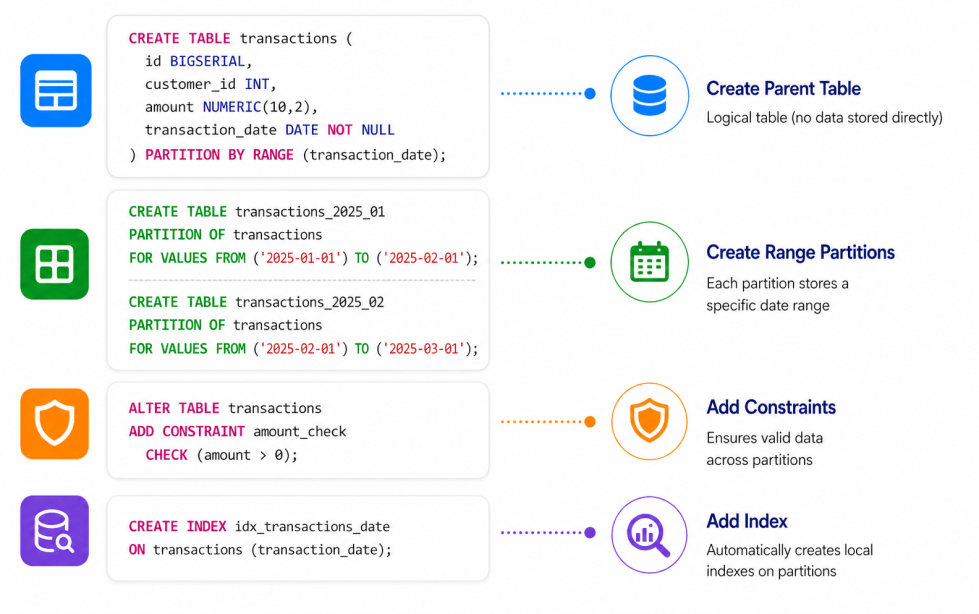Click the blue table layout icon
This screenshot has width=979, height=614.
coord(56,91)
